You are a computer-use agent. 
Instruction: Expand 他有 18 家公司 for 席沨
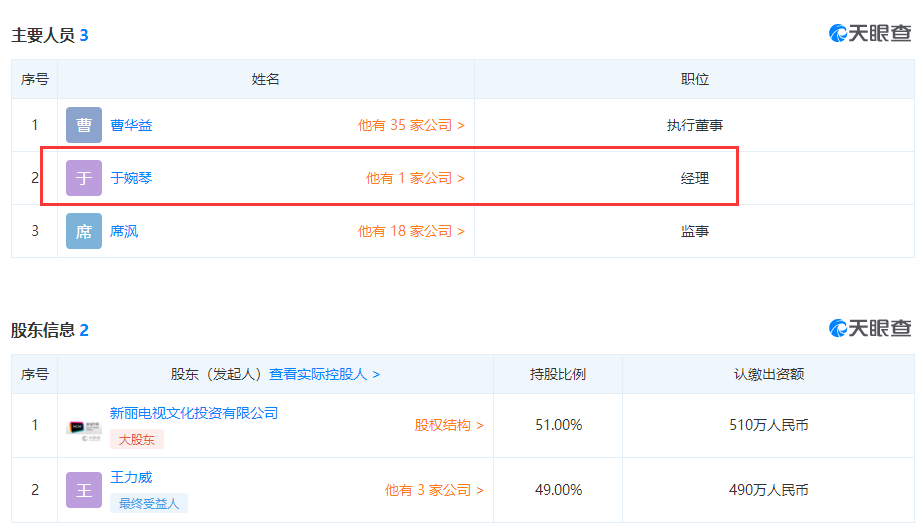(x=411, y=231)
